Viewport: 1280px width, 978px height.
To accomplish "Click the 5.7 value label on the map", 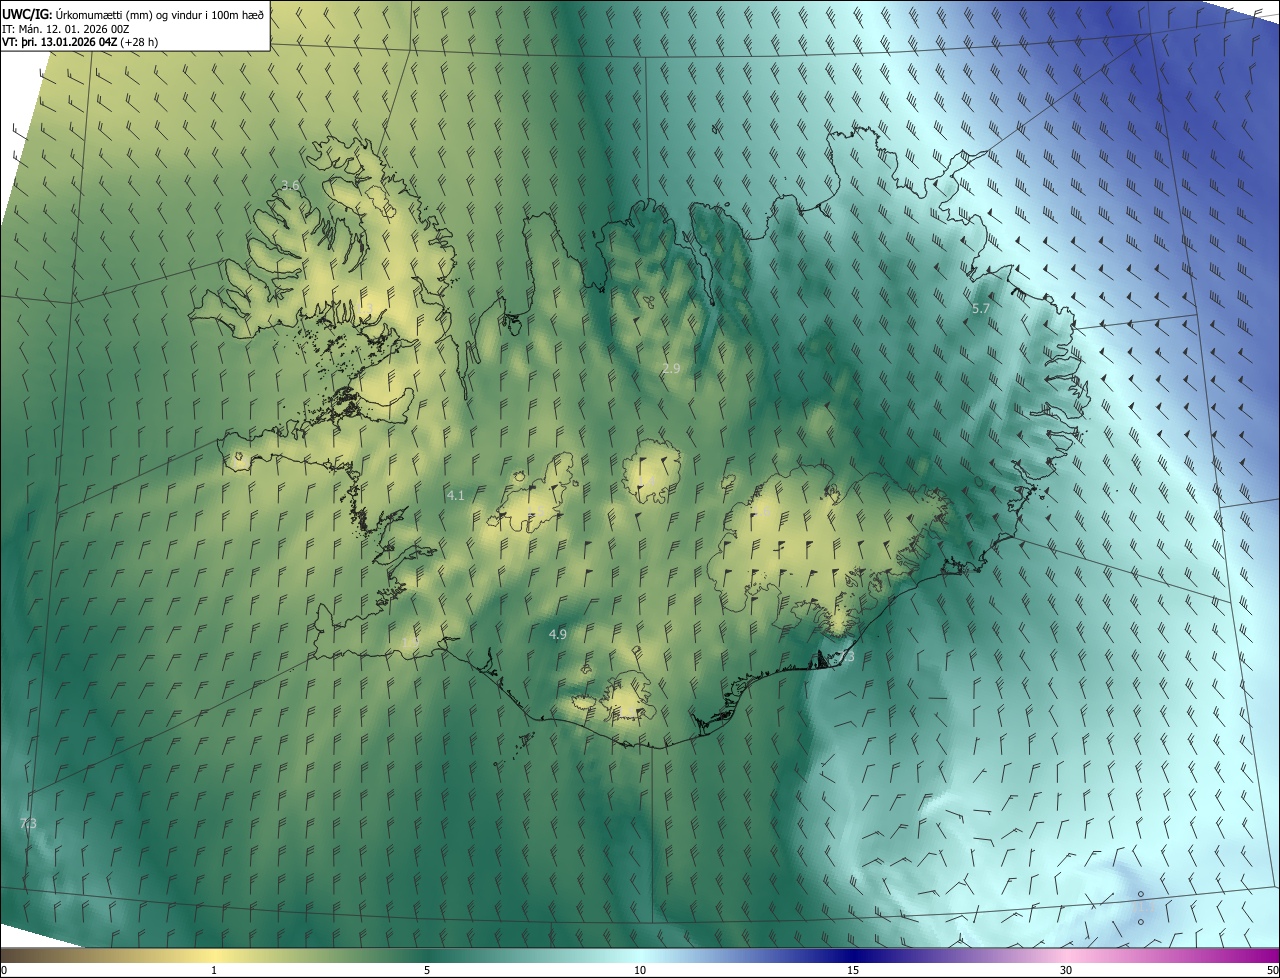I will pyautogui.click(x=980, y=309).
